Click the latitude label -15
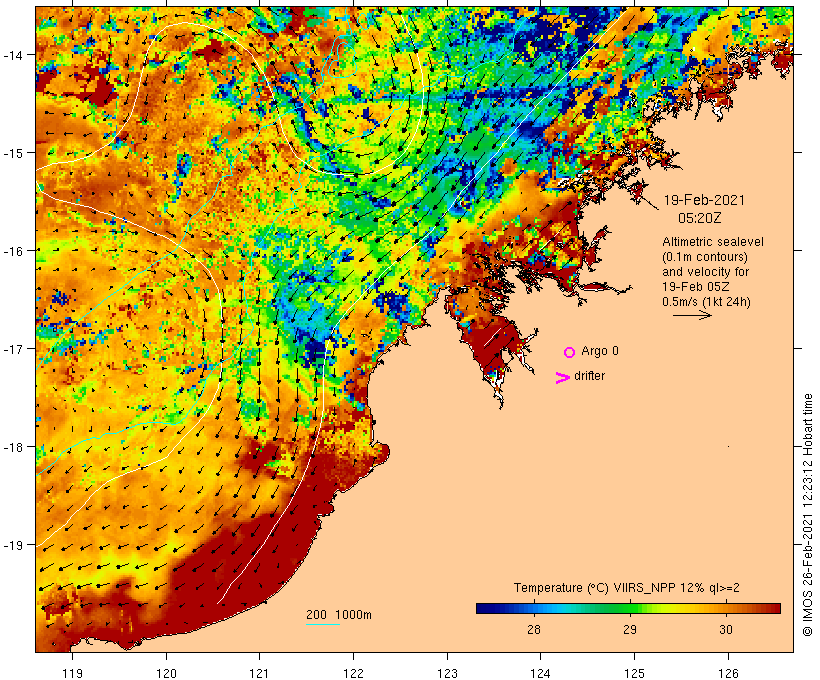 (12, 153)
